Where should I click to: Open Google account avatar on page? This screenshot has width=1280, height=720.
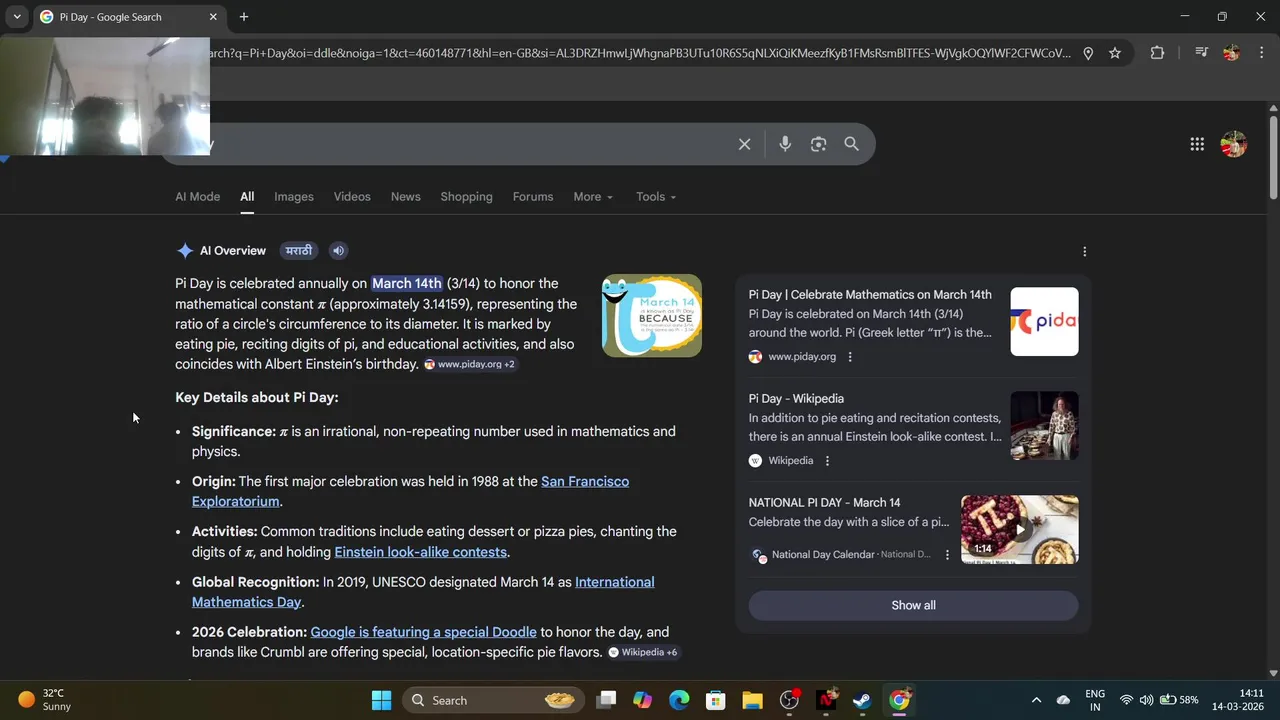tap(1234, 144)
